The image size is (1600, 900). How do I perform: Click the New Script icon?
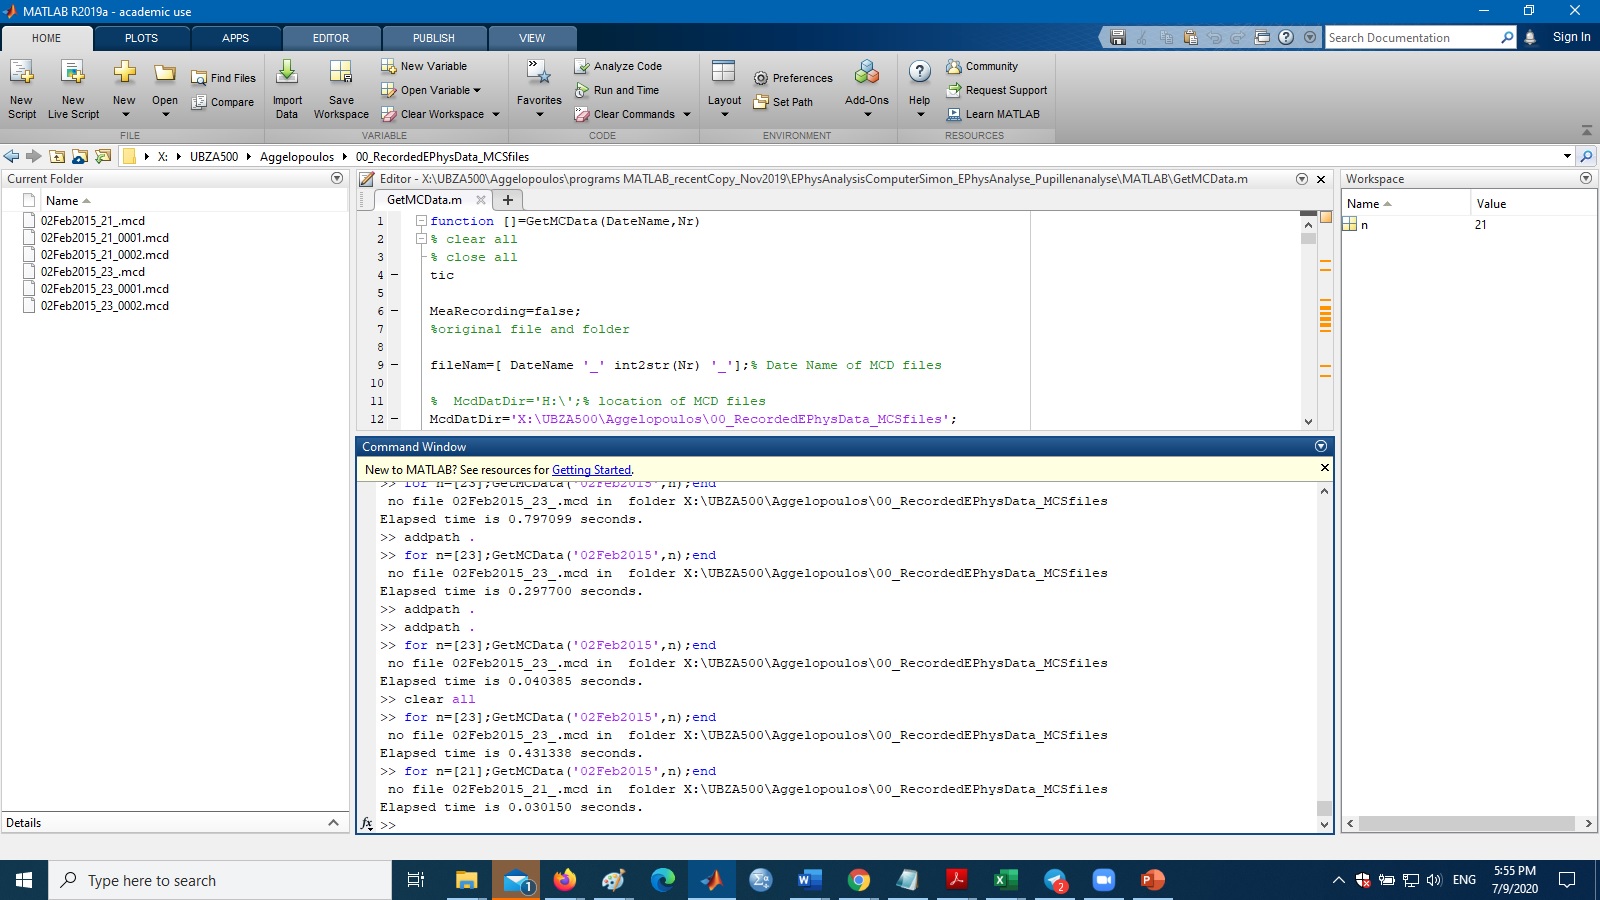click(x=21, y=73)
